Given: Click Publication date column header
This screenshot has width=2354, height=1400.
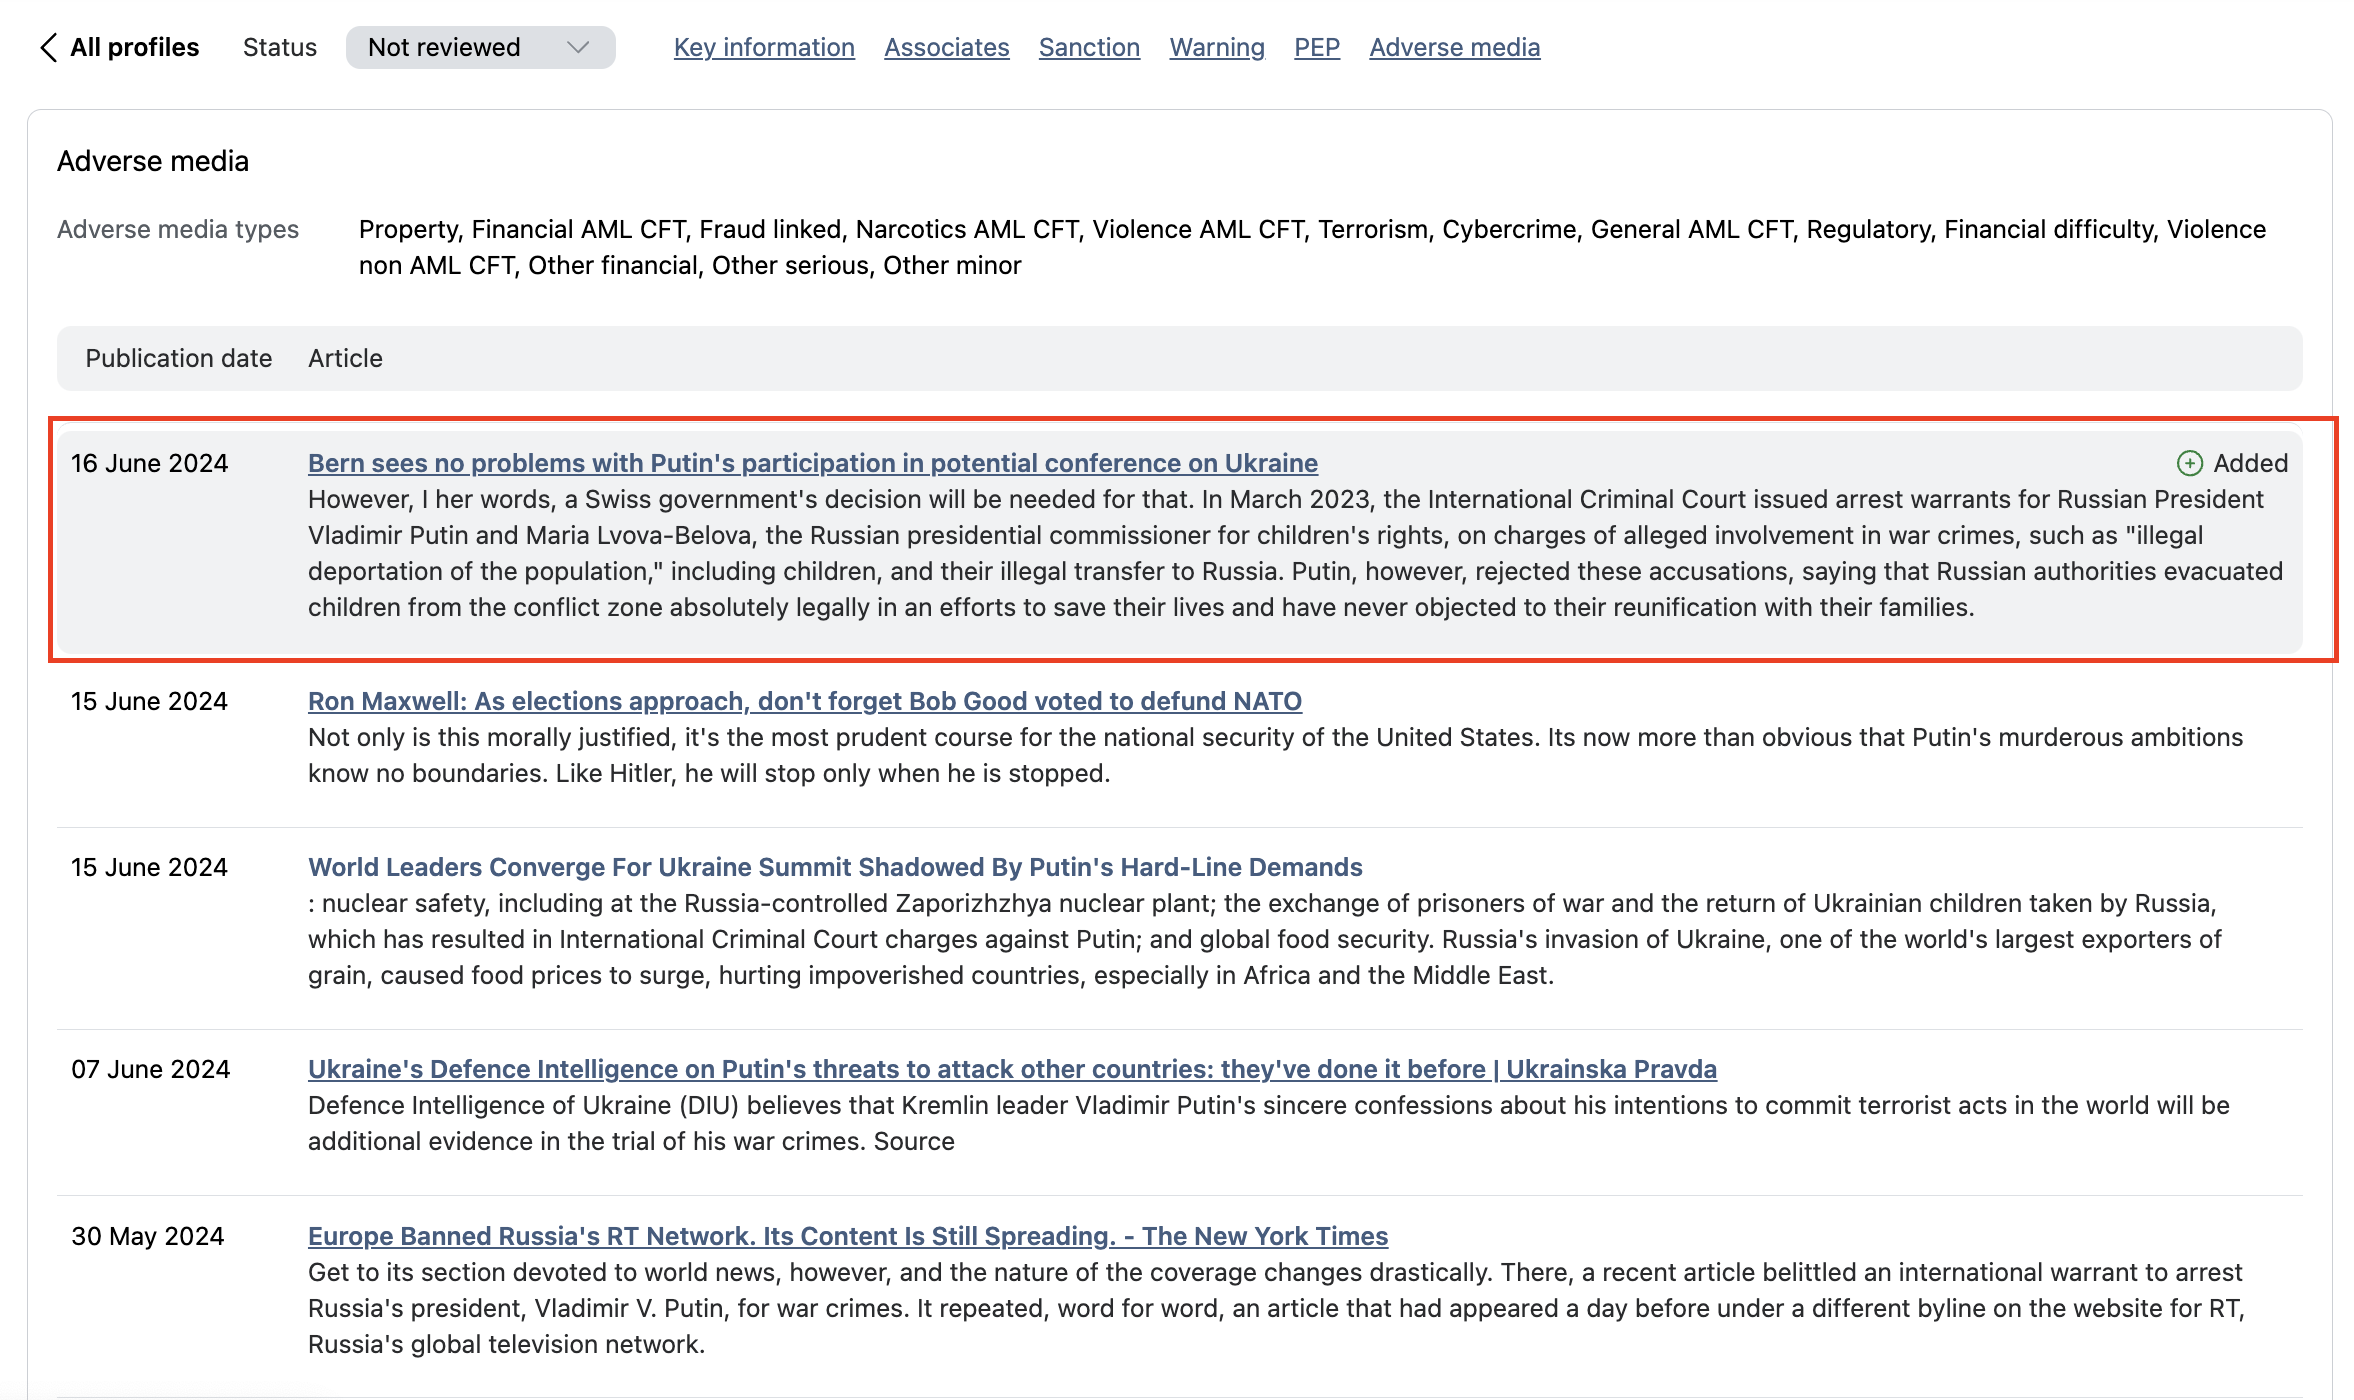Looking at the screenshot, I should [x=178, y=358].
